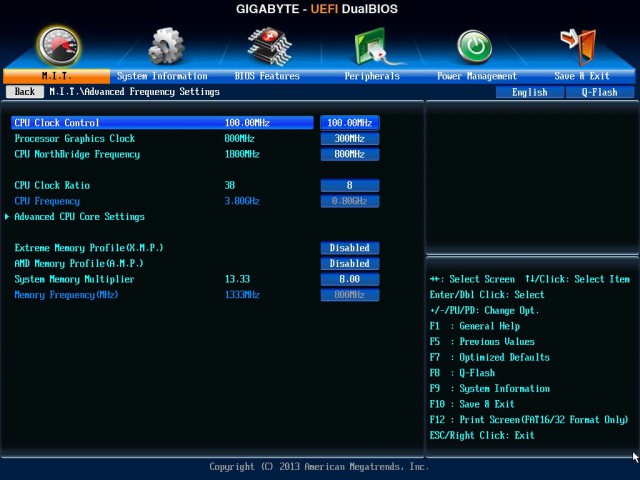Click the 13.33 memory multiplier value
The width and height of the screenshot is (640, 480).
coord(237,279)
